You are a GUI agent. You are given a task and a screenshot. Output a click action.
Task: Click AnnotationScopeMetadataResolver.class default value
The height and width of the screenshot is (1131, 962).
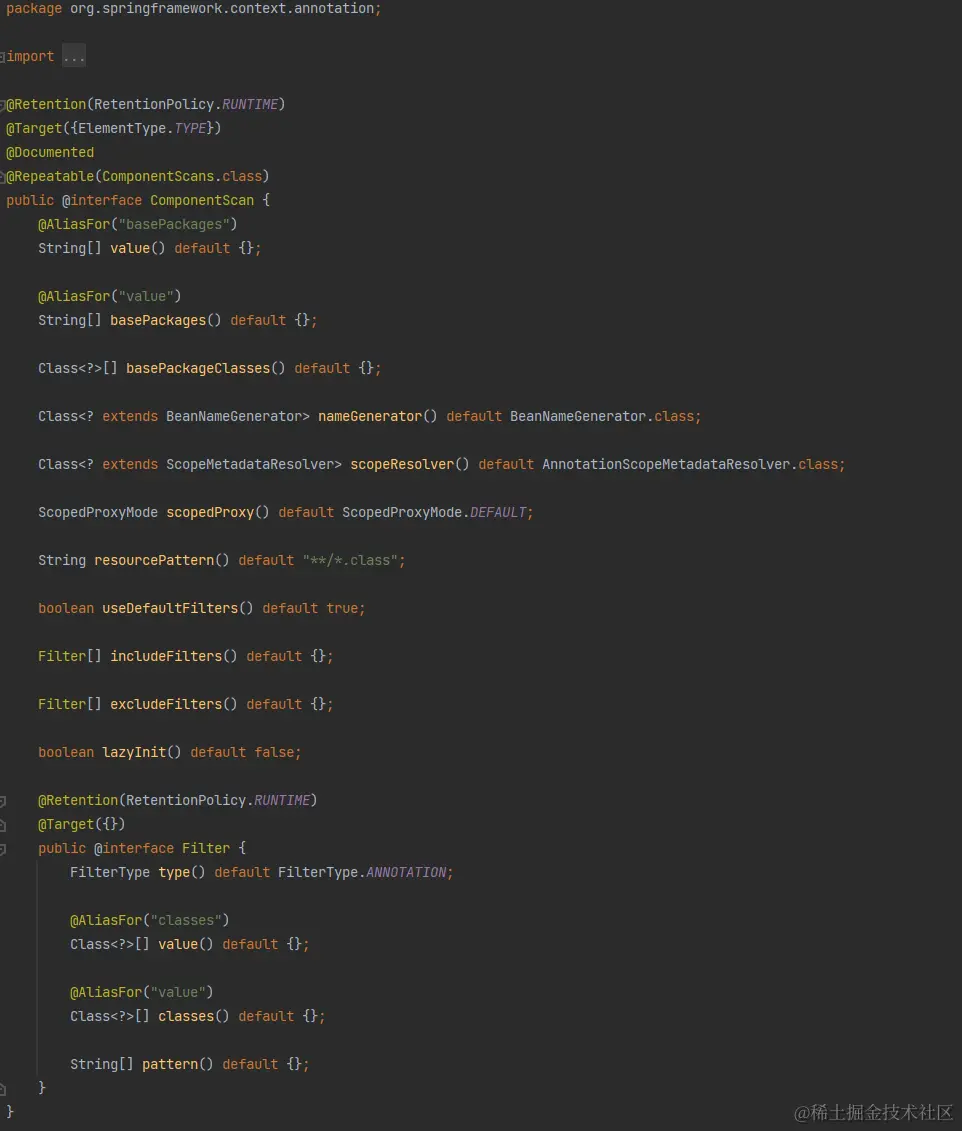click(x=690, y=465)
